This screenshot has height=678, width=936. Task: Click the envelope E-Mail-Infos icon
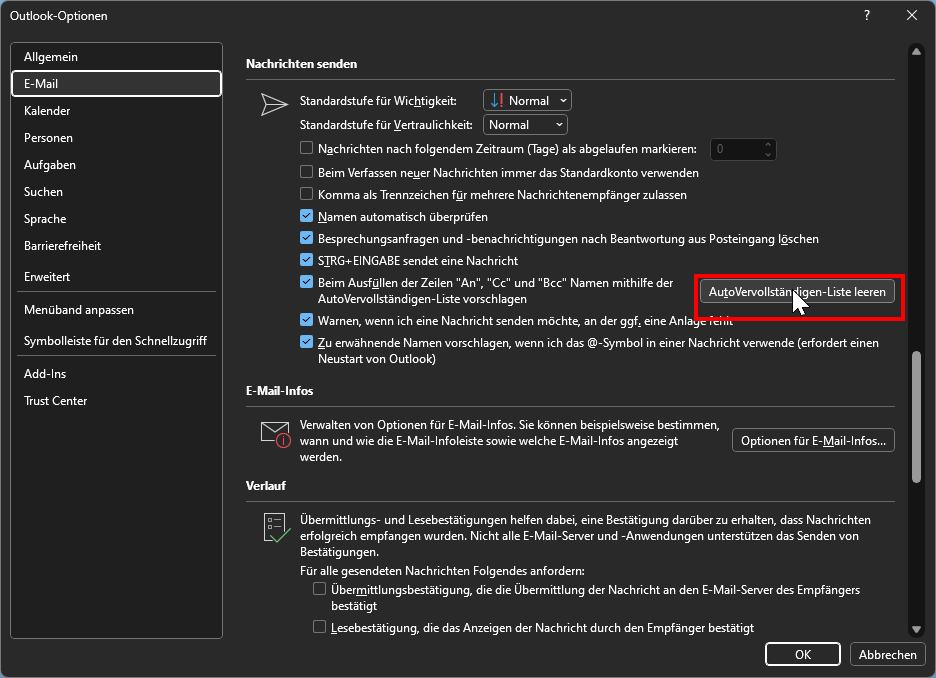coord(274,434)
